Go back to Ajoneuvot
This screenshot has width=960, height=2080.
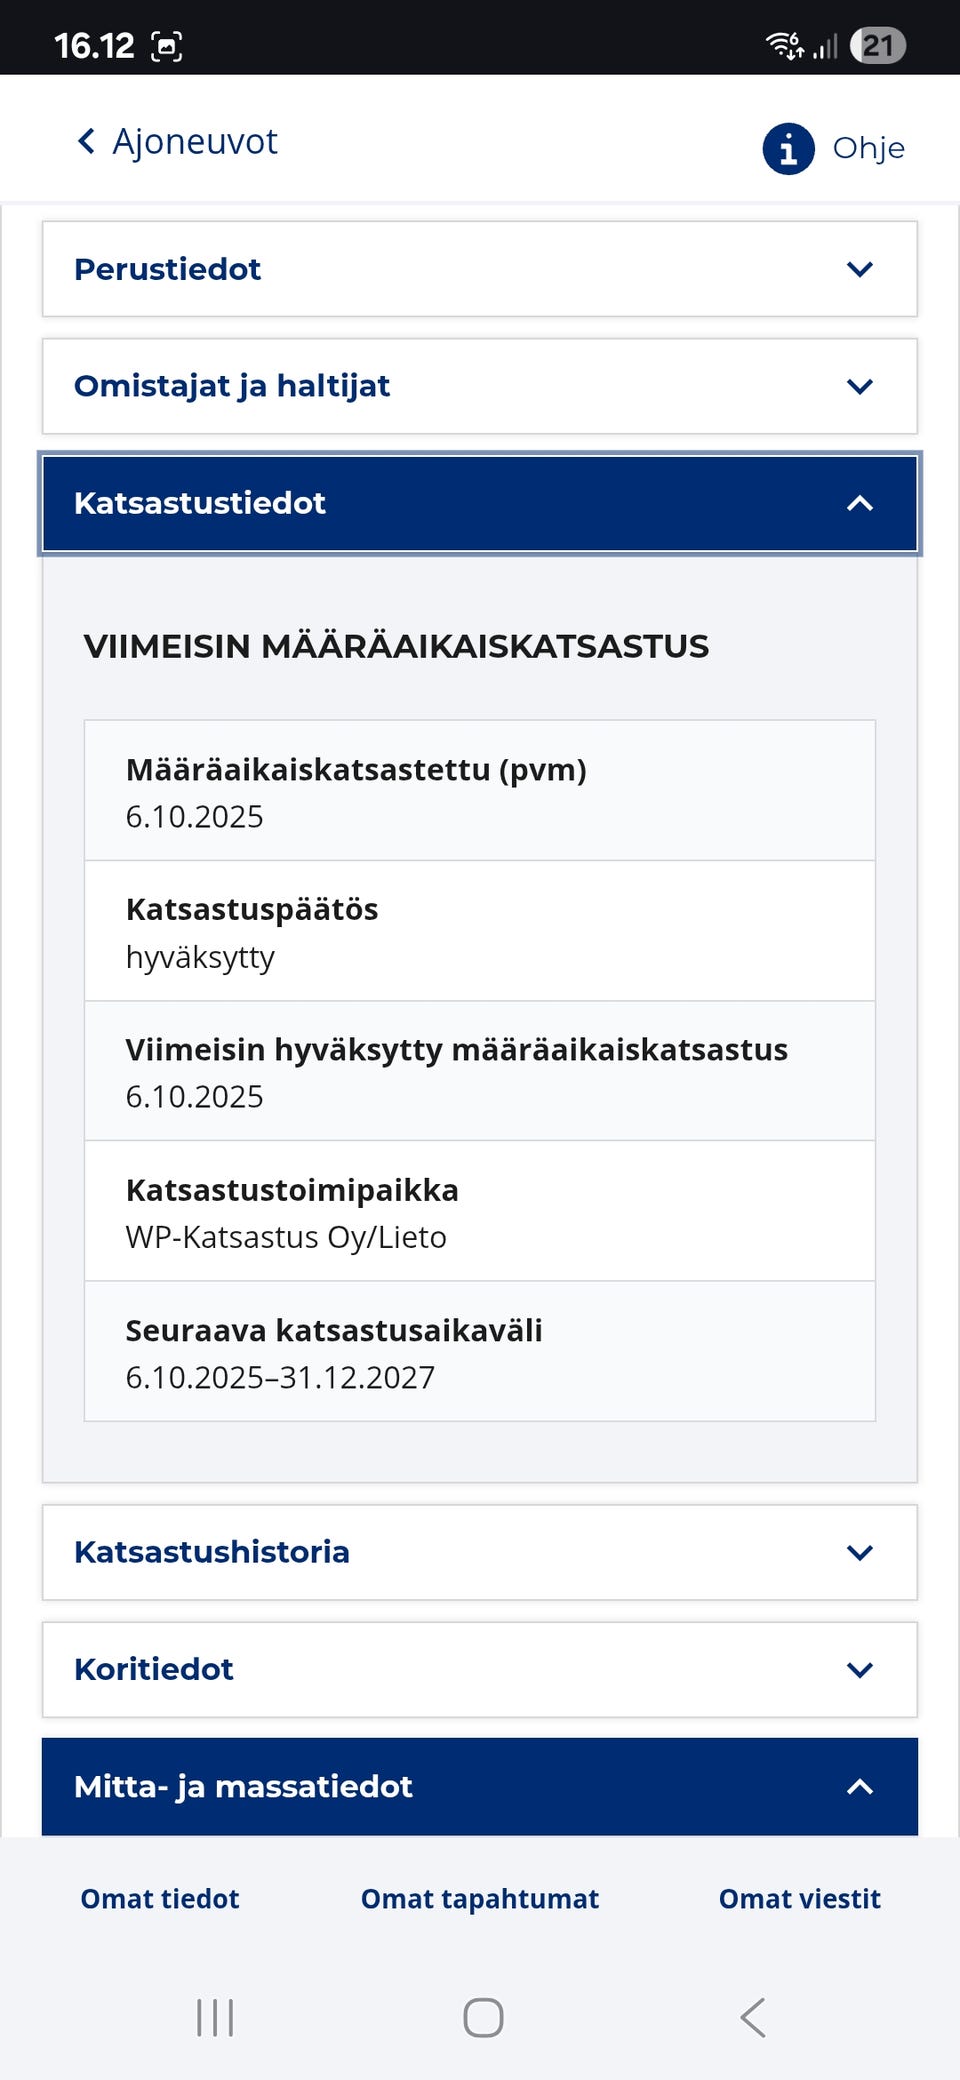[x=176, y=141]
